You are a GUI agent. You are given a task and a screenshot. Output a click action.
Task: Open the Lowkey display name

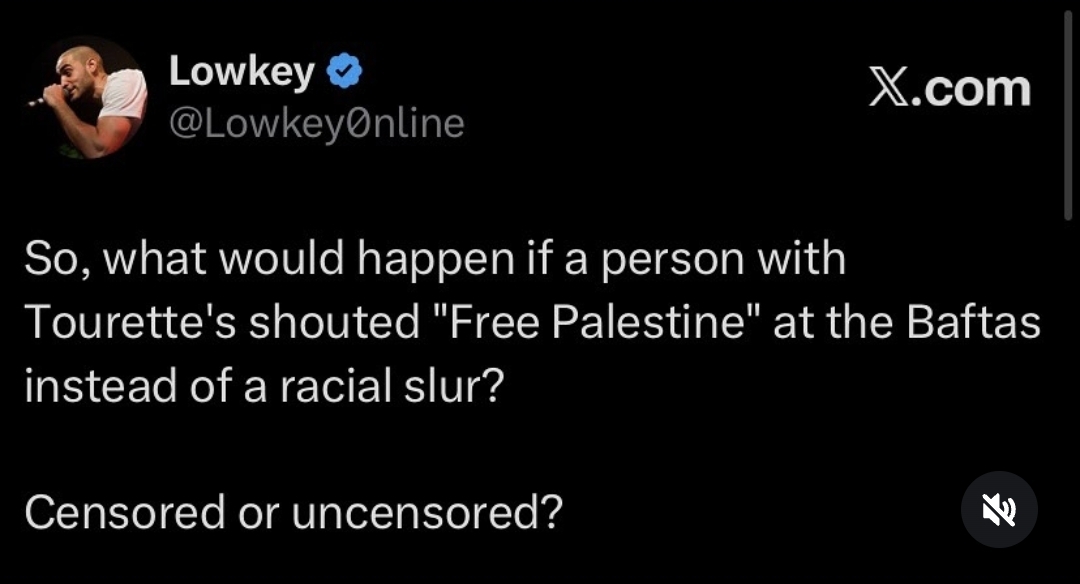pyautogui.click(x=242, y=72)
